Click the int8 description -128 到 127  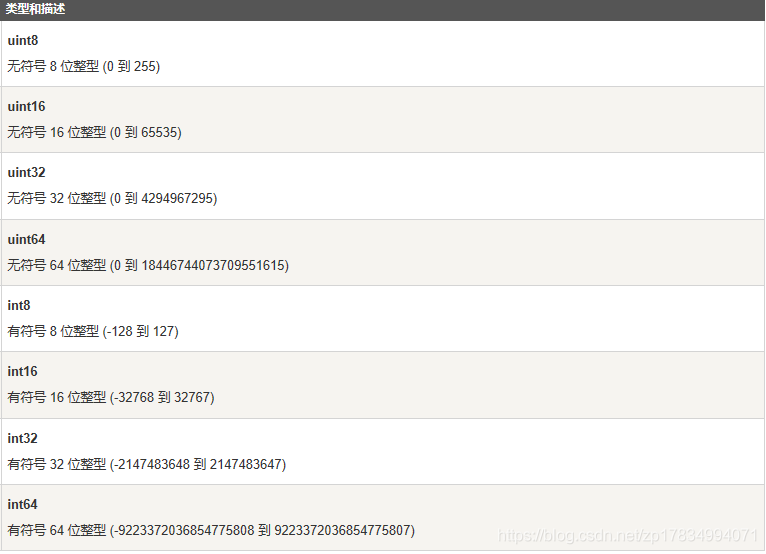click(x=141, y=331)
